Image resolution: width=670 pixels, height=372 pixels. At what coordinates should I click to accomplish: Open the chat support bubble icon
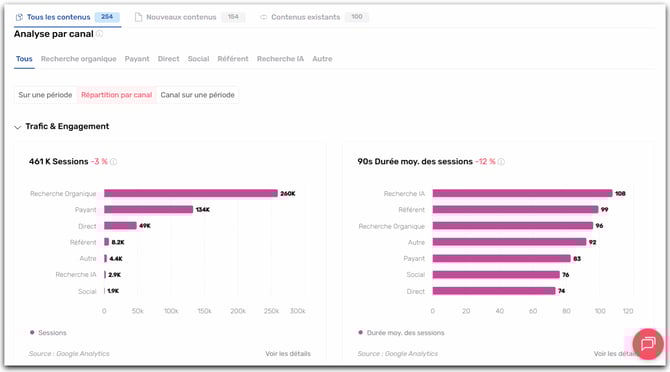pyautogui.click(x=648, y=343)
